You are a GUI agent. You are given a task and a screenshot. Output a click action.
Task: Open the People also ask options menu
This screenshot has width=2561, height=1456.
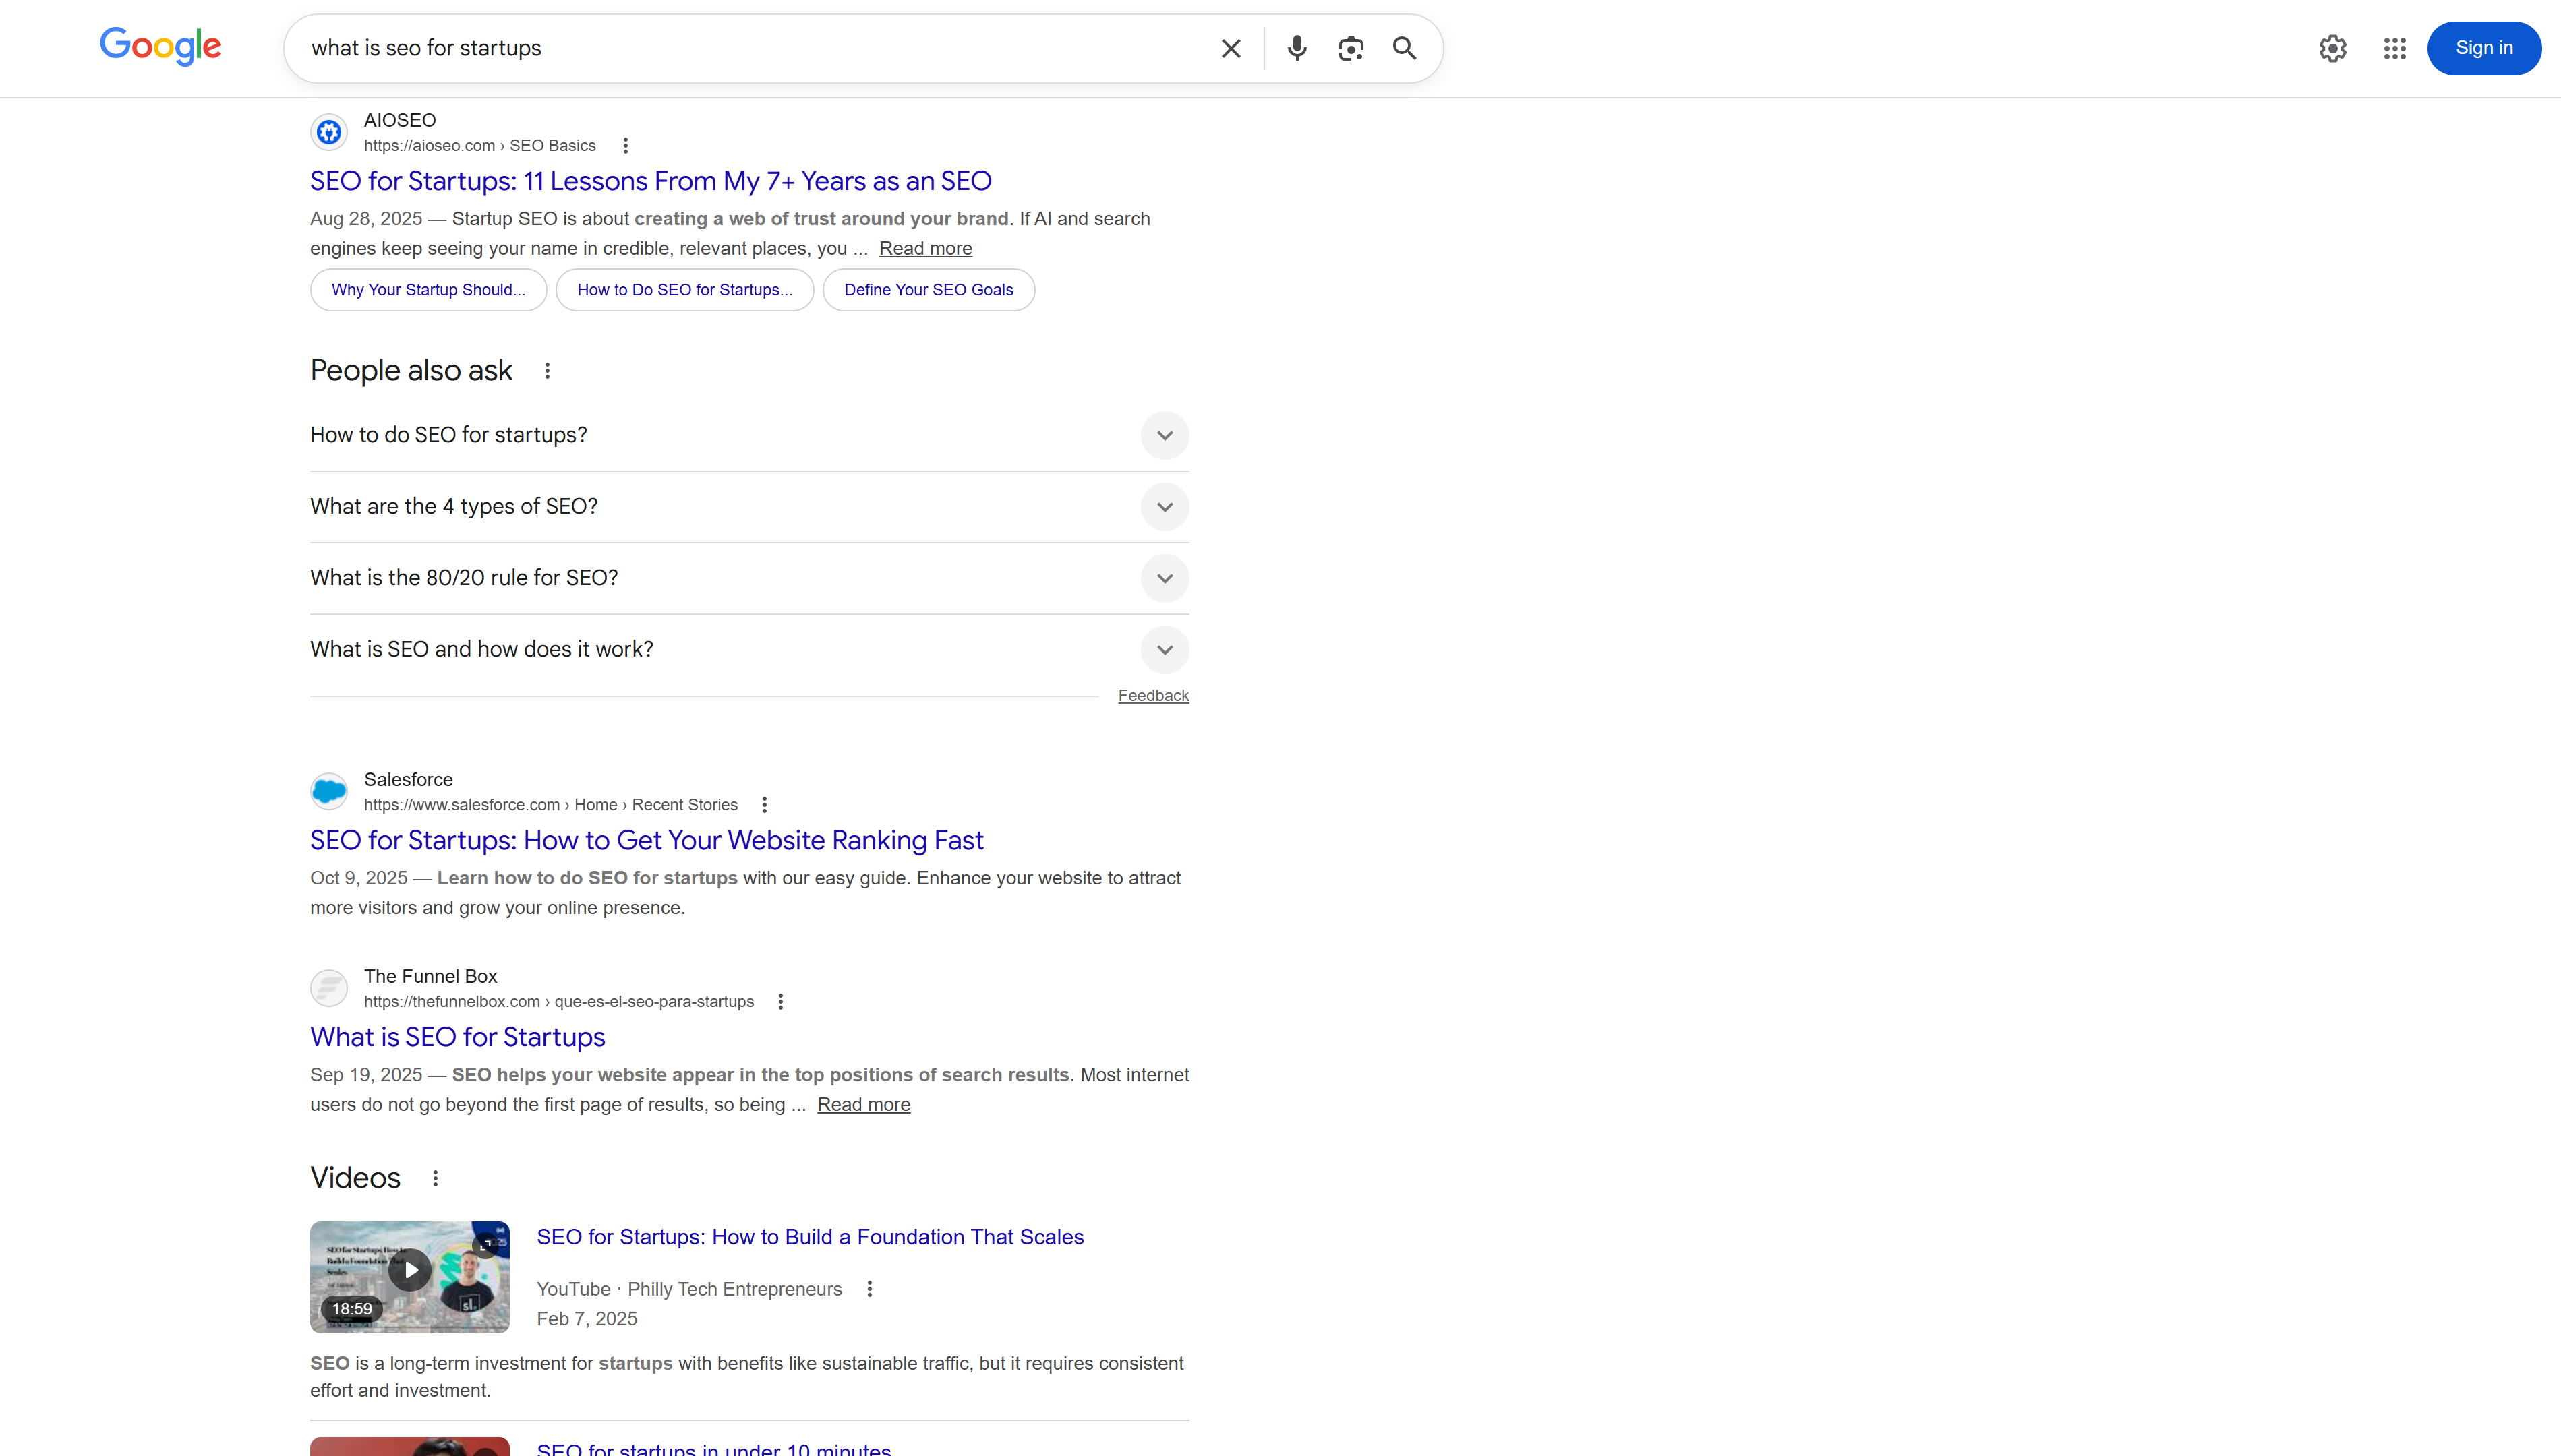[x=547, y=370]
